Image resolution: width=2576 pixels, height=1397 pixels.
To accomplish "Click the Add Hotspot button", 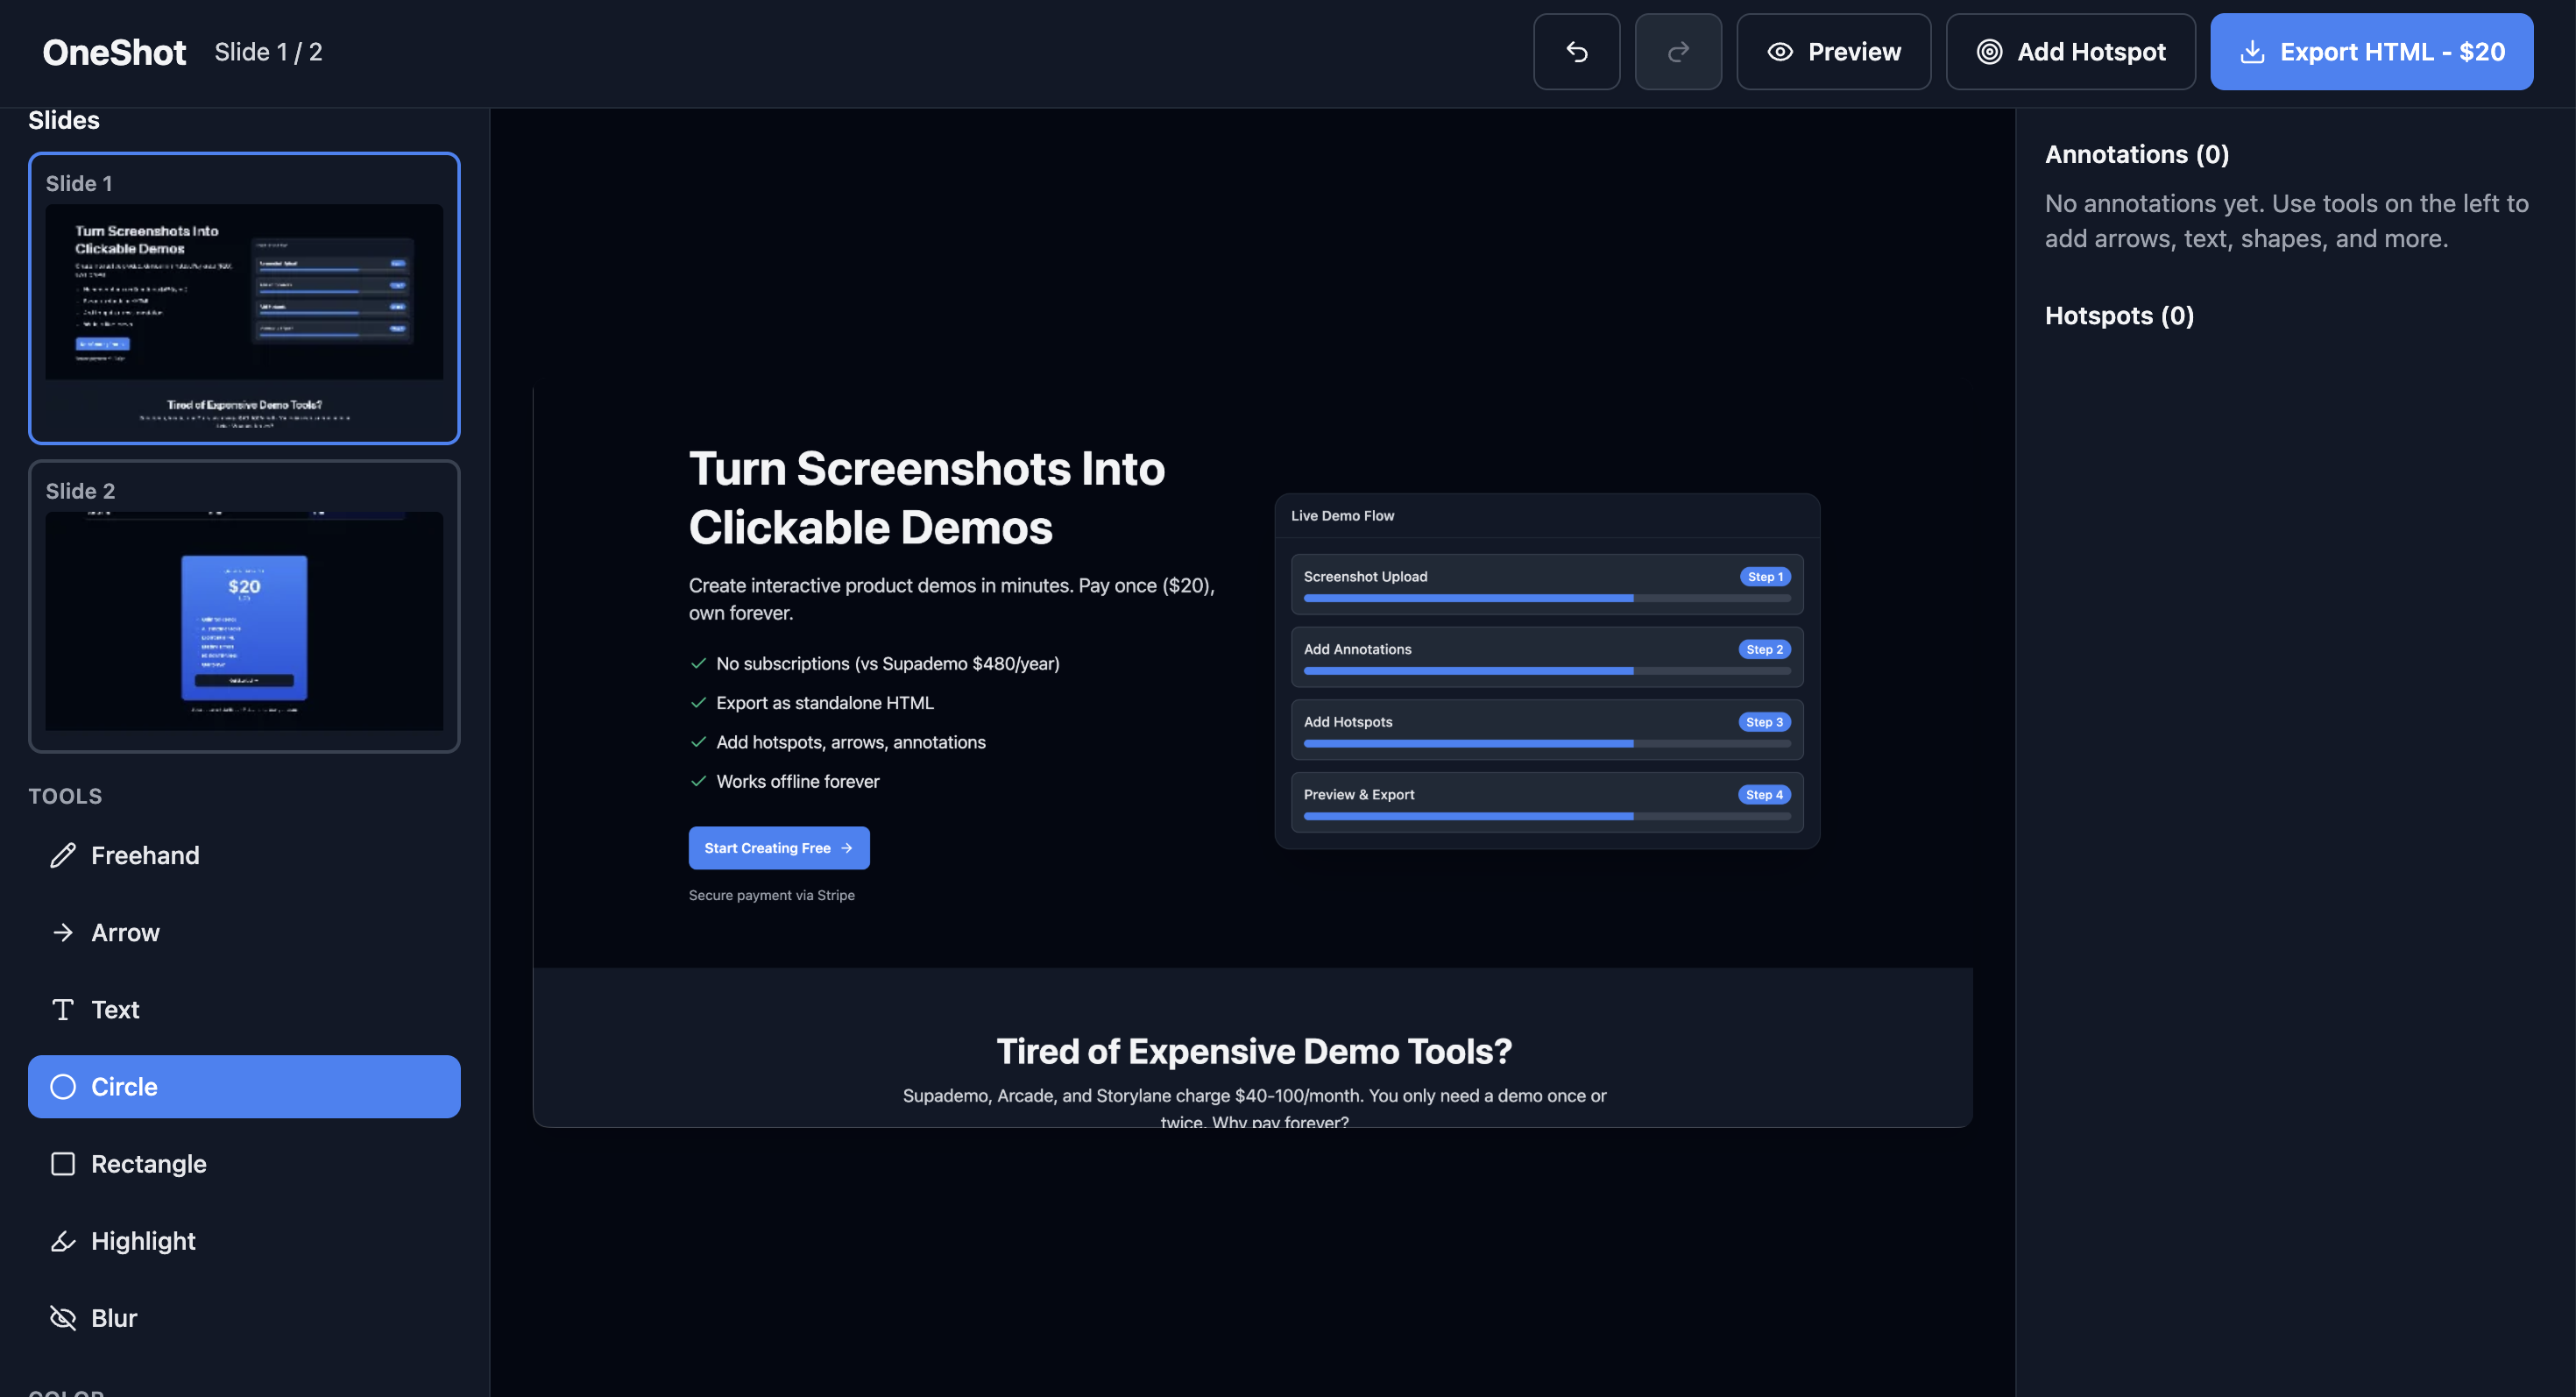I will point(2071,51).
